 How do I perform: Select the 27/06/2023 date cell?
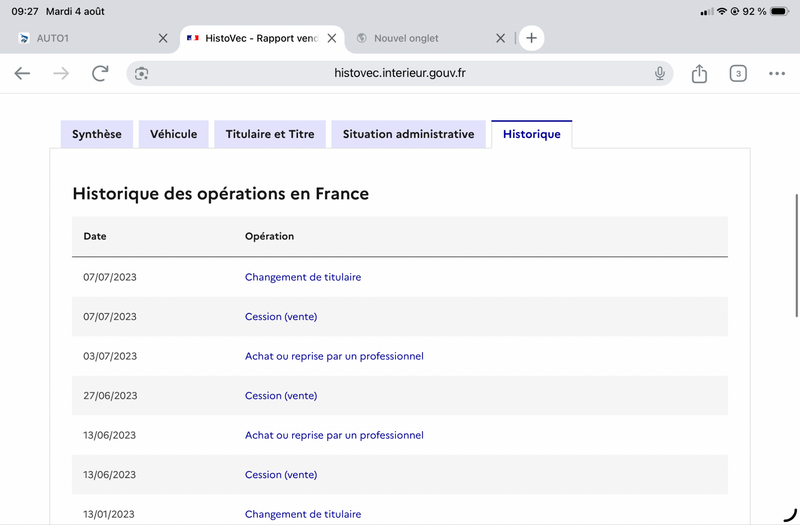tap(110, 395)
